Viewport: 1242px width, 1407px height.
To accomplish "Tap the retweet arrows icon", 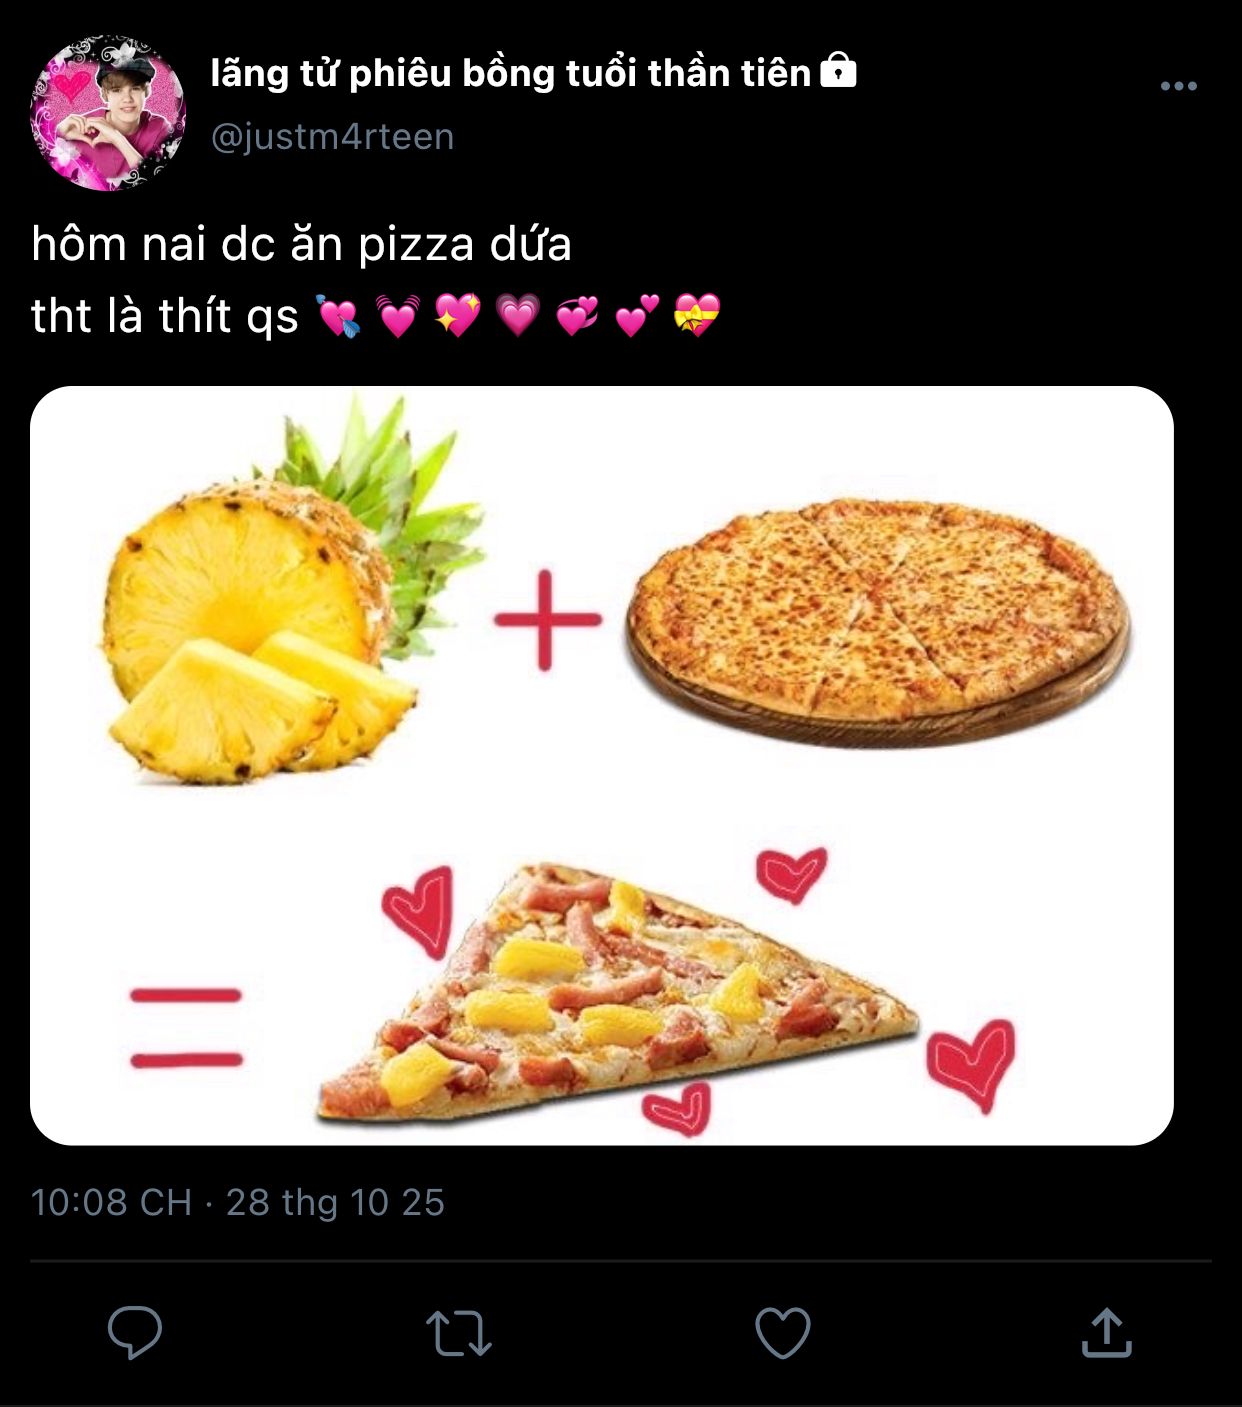I will click(458, 1333).
